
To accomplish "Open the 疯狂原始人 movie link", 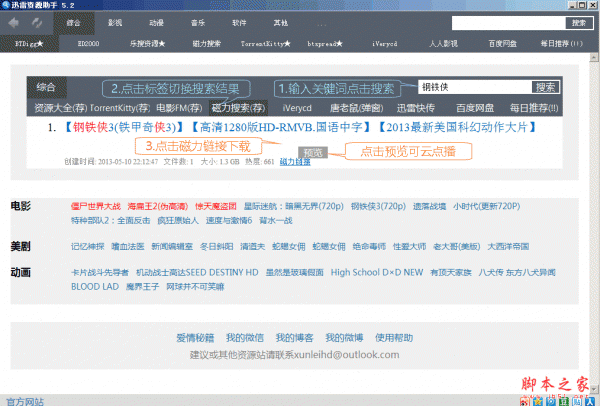I will pos(178,220).
